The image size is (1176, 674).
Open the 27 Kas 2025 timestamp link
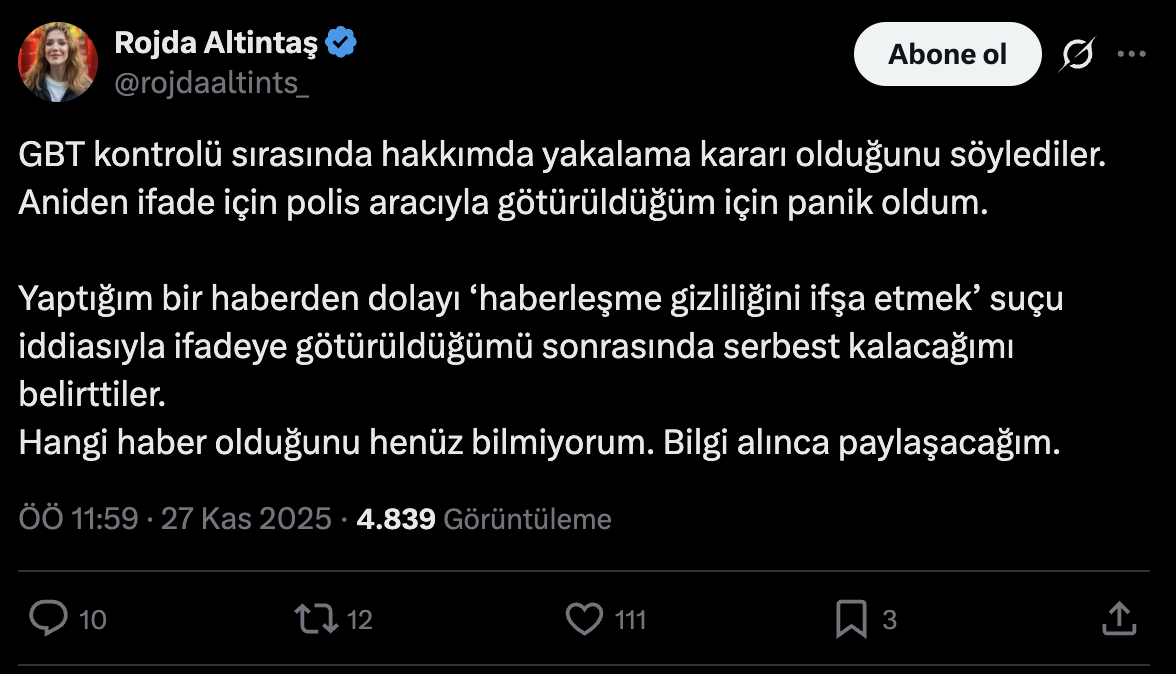click(243, 519)
